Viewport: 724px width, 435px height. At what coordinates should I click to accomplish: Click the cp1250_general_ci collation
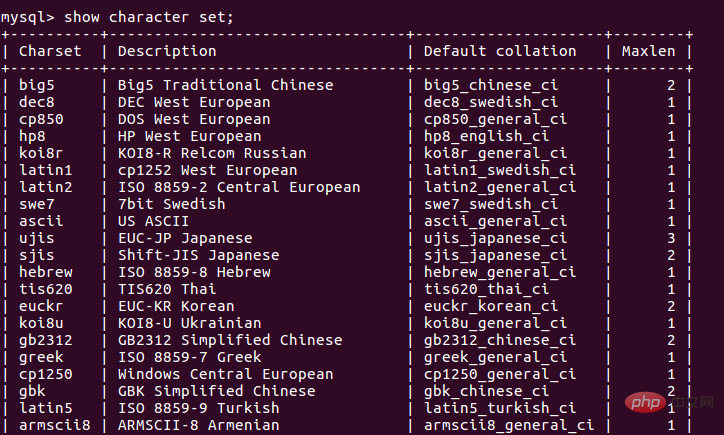click(500, 375)
